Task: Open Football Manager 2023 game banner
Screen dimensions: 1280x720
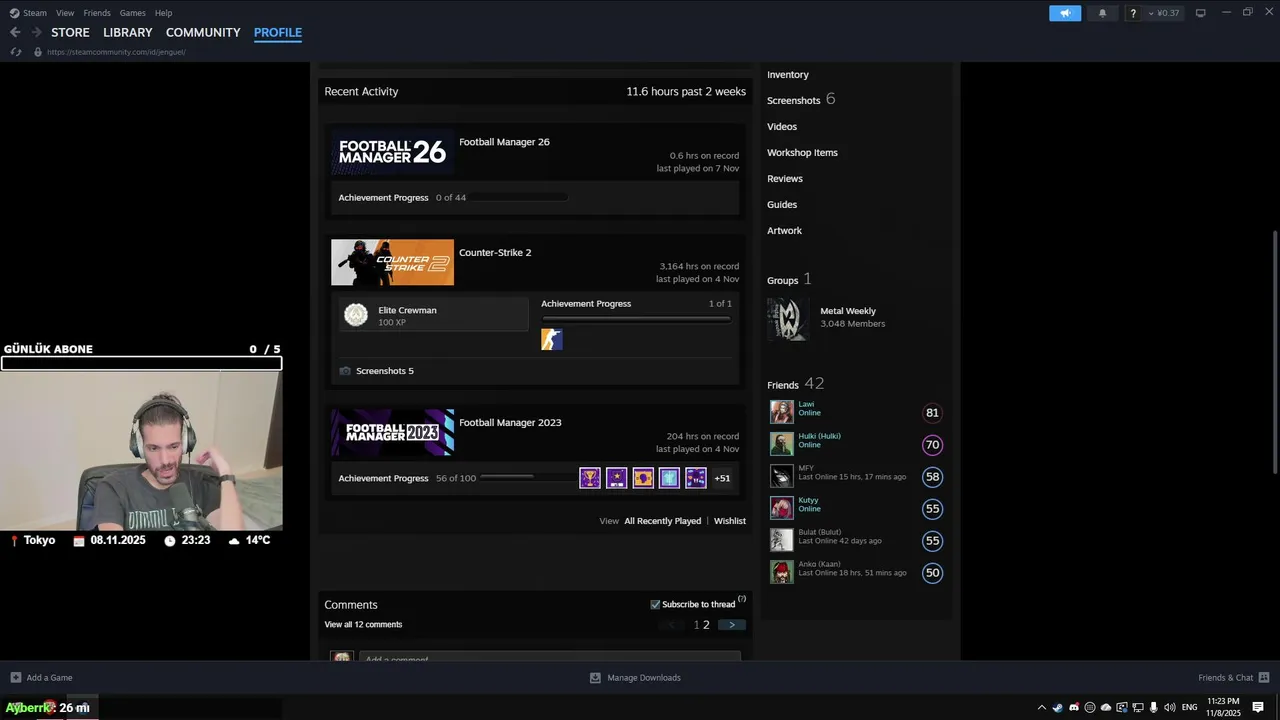Action: point(392,433)
